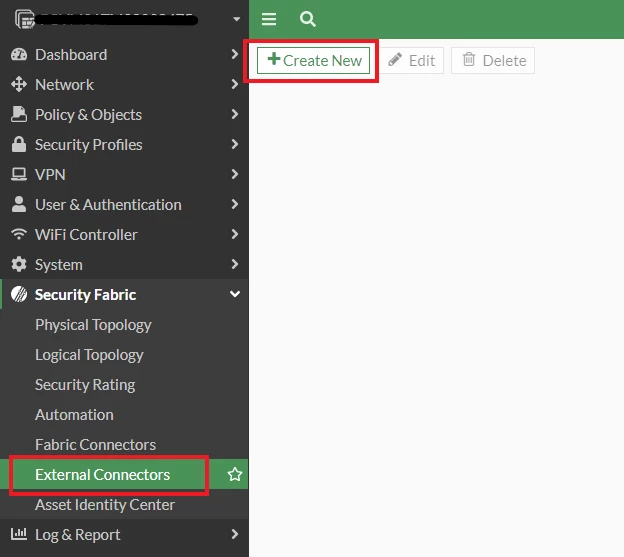Viewport: 624px width, 557px height.
Task: Open the Dashboard menu
Action: coord(124,55)
